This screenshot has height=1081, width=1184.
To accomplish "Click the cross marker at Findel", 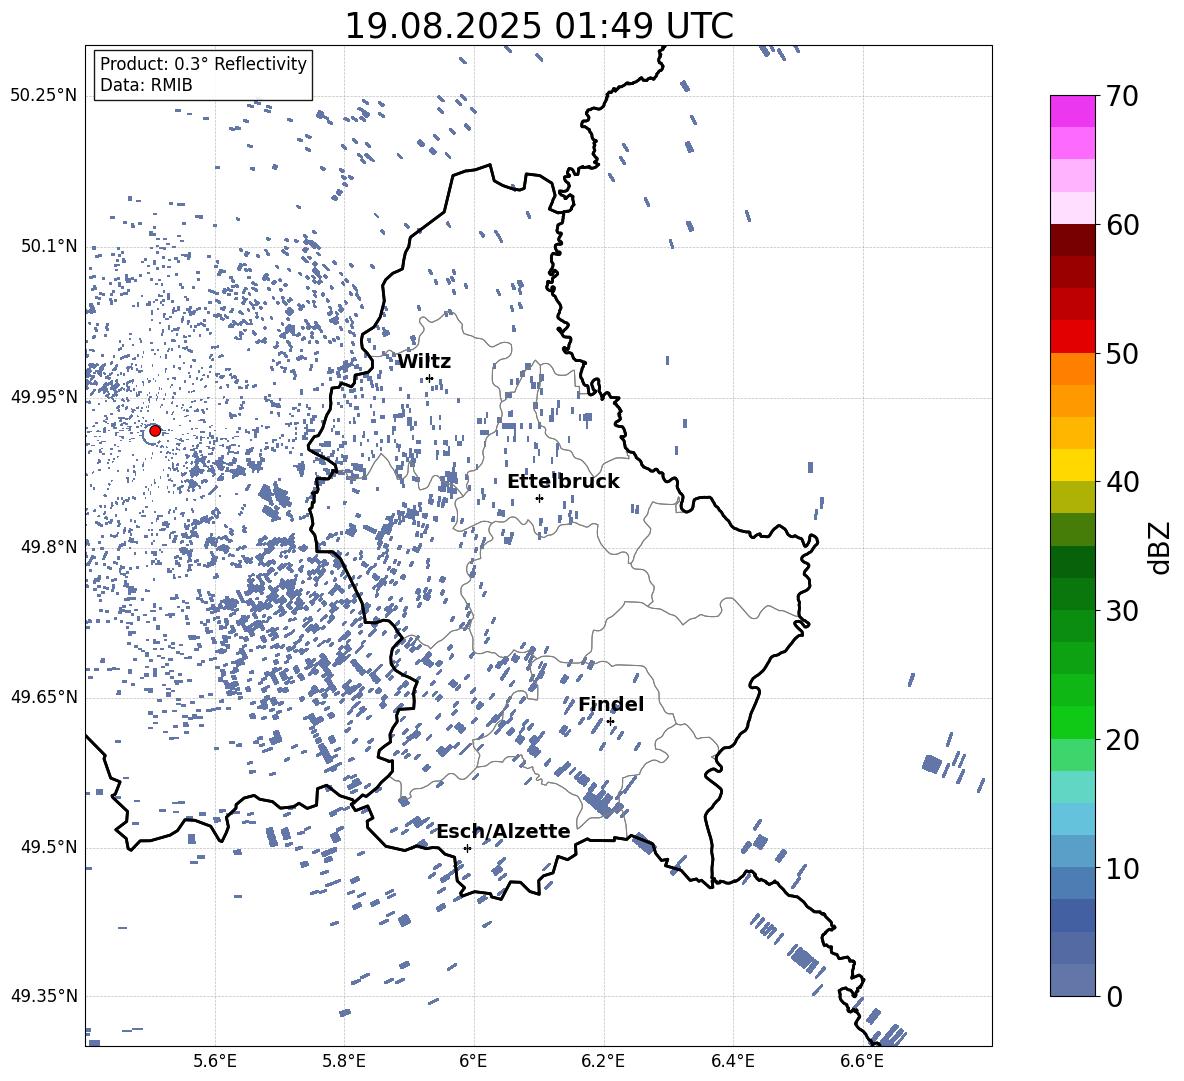I will coord(610,722).
